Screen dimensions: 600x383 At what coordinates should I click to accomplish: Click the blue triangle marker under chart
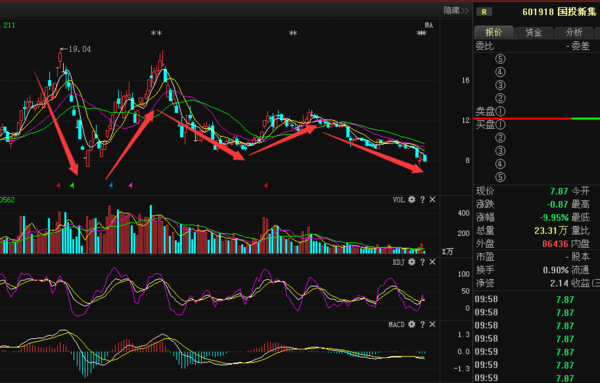pos(111,186)
